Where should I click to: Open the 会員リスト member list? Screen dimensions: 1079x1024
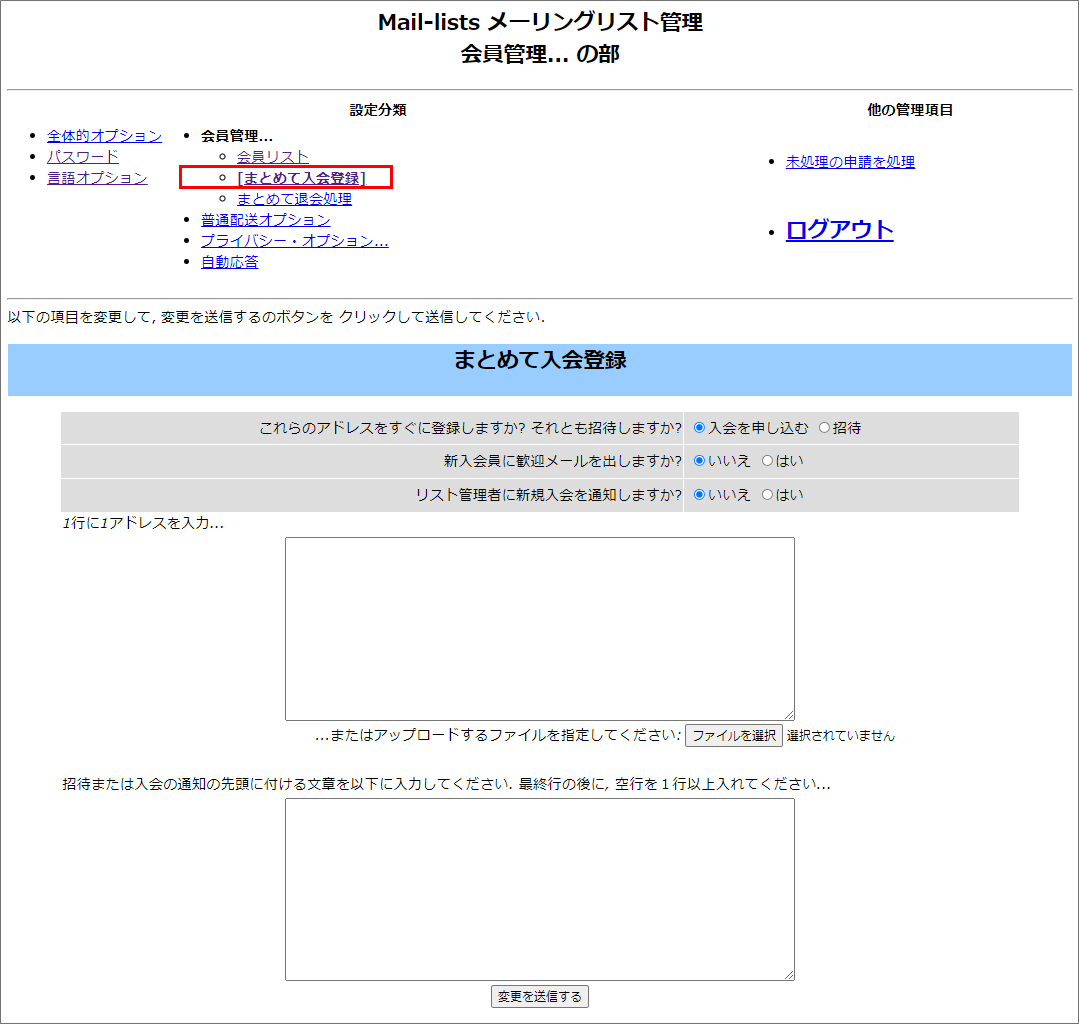pyautogui.click(x=273, y=157)
